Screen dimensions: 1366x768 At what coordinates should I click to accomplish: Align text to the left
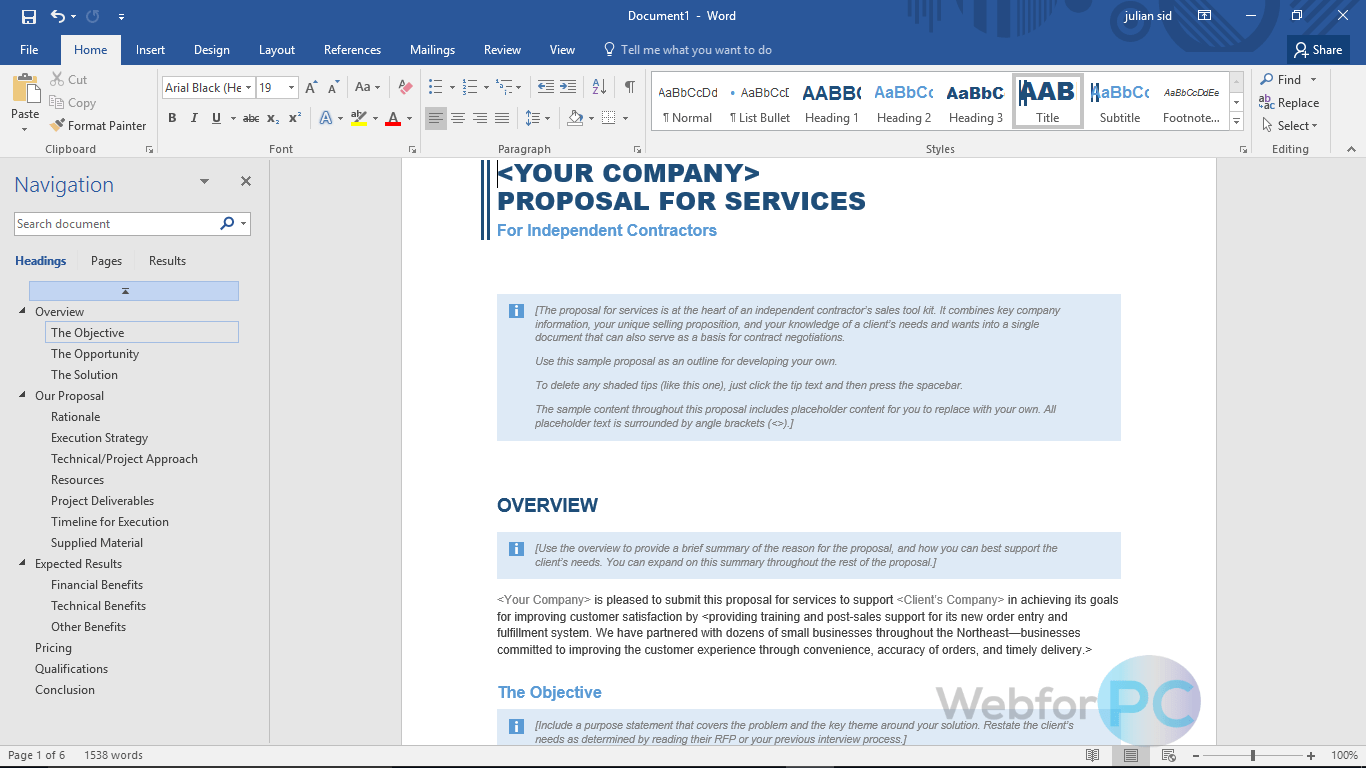coord(436,118)
